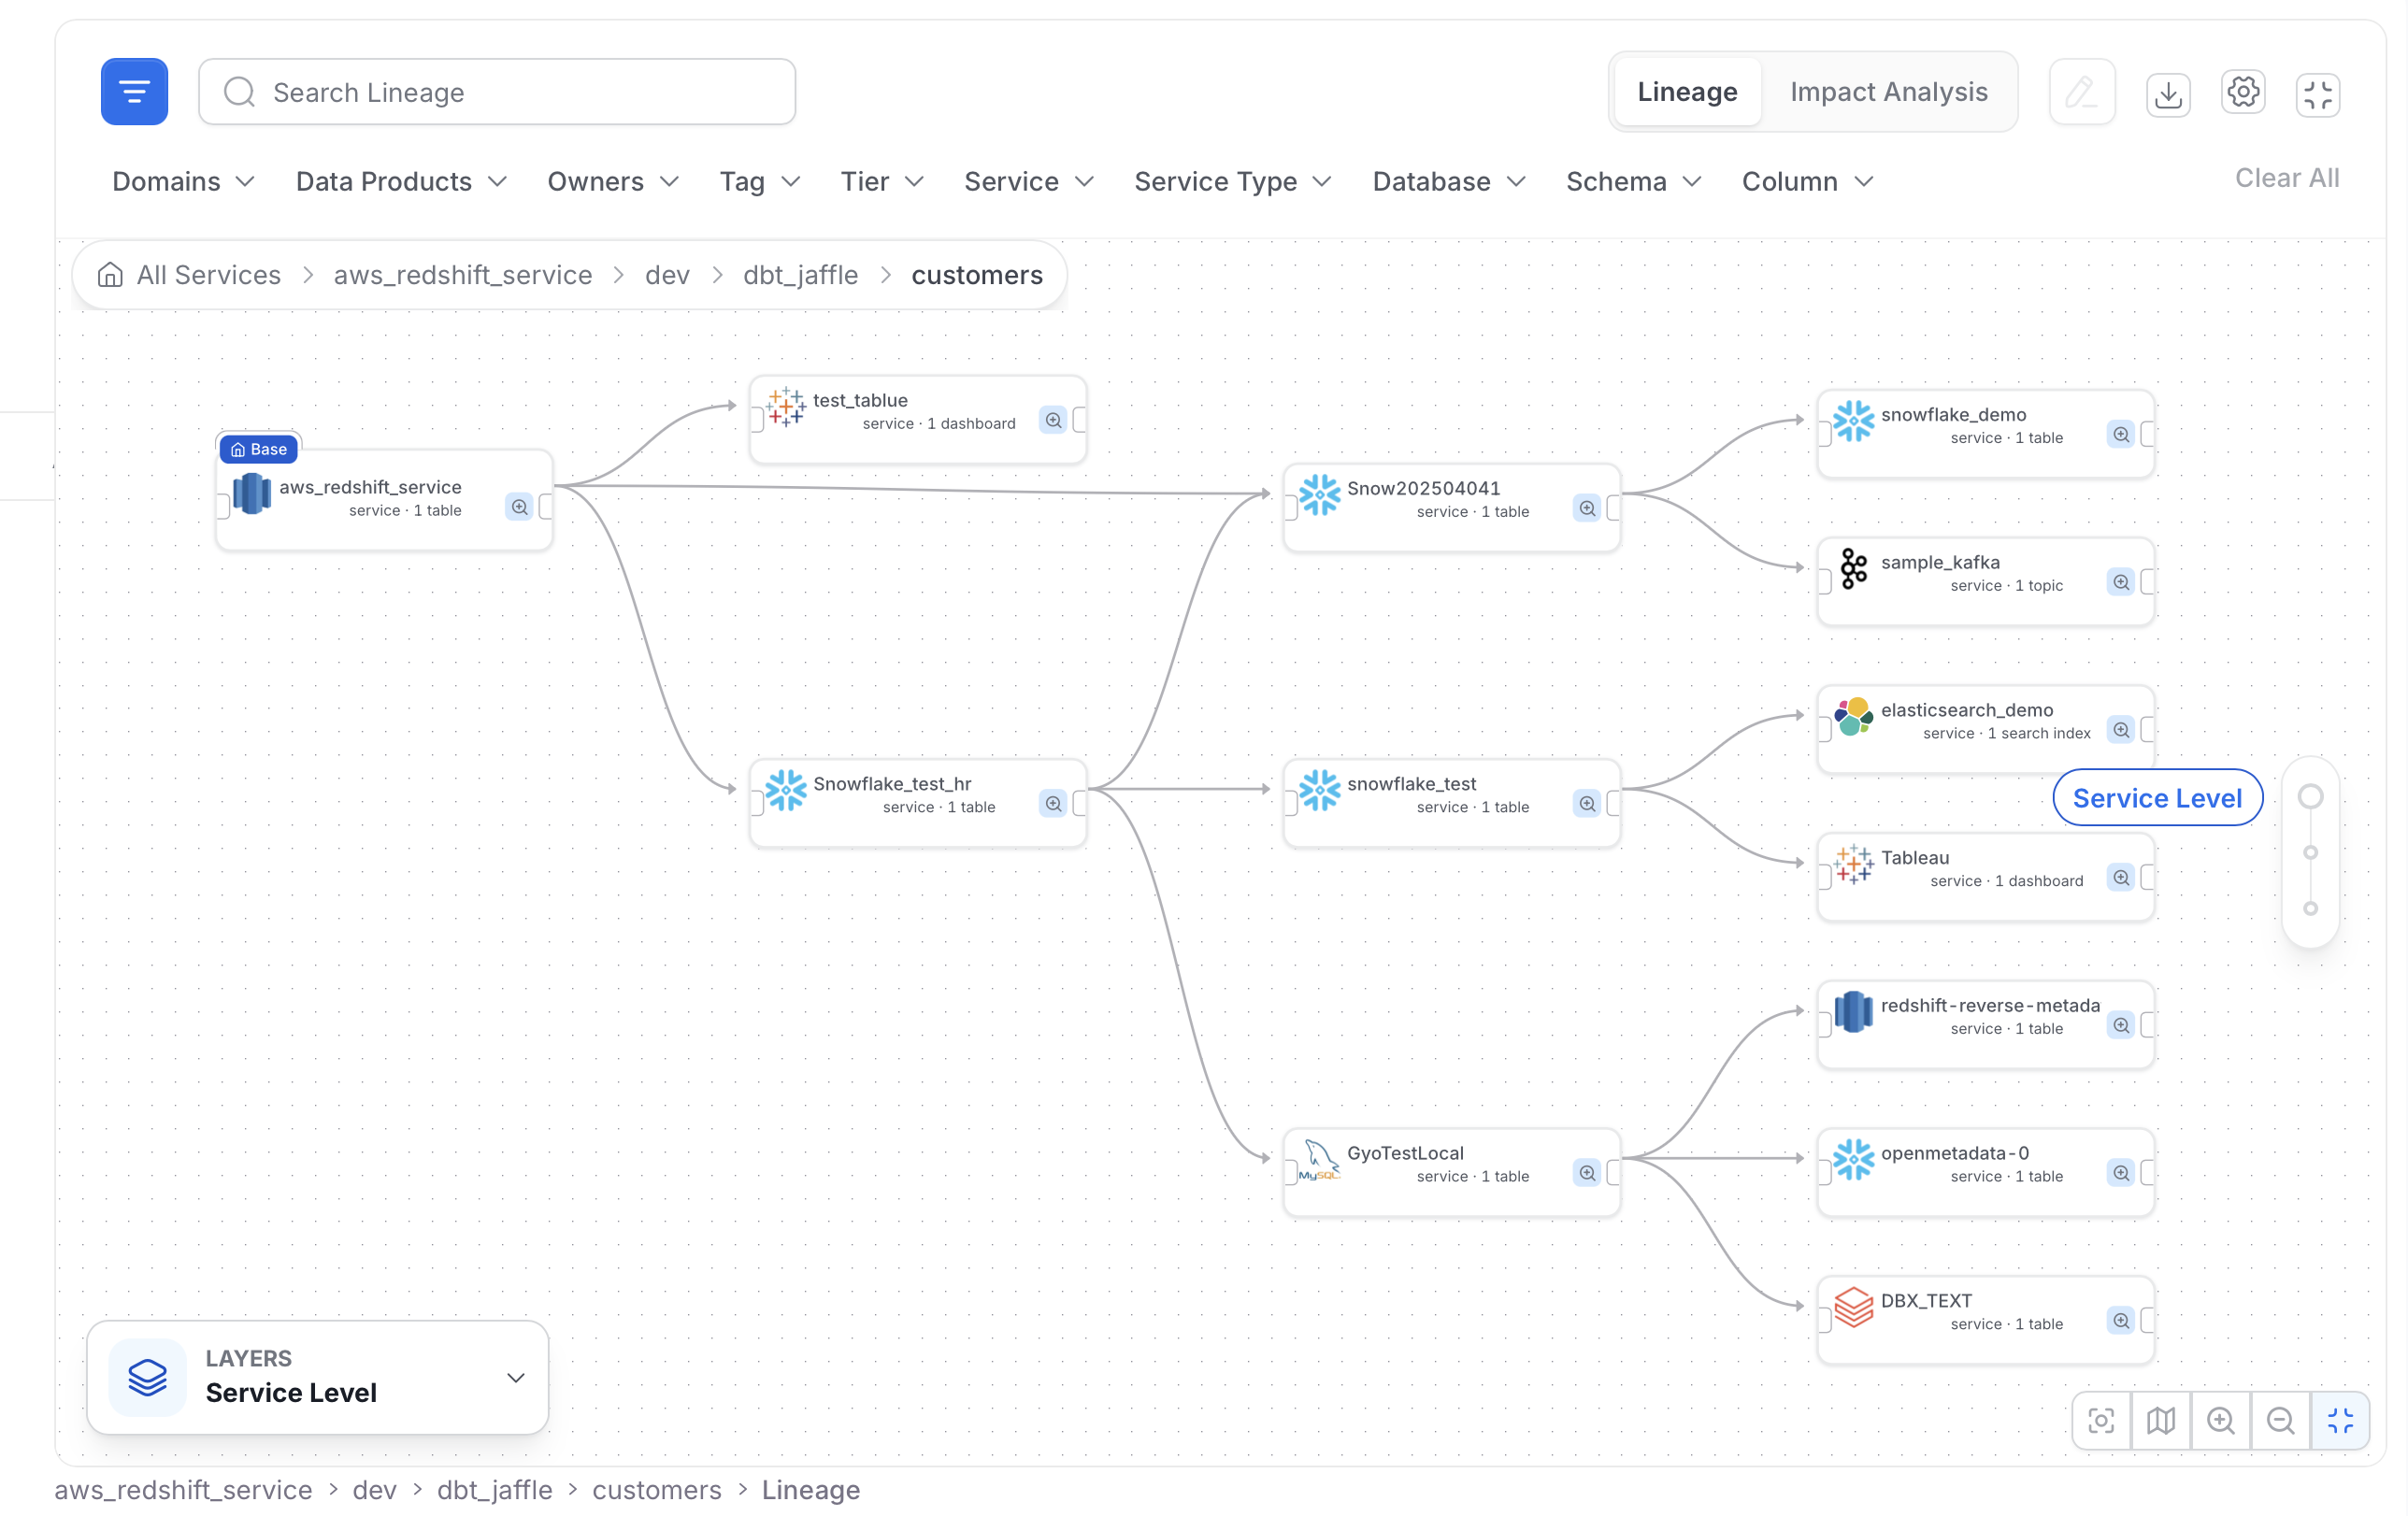Click the zoom in control
This screenshot has width=2408, height=1516.
tap(2221, 1421)
